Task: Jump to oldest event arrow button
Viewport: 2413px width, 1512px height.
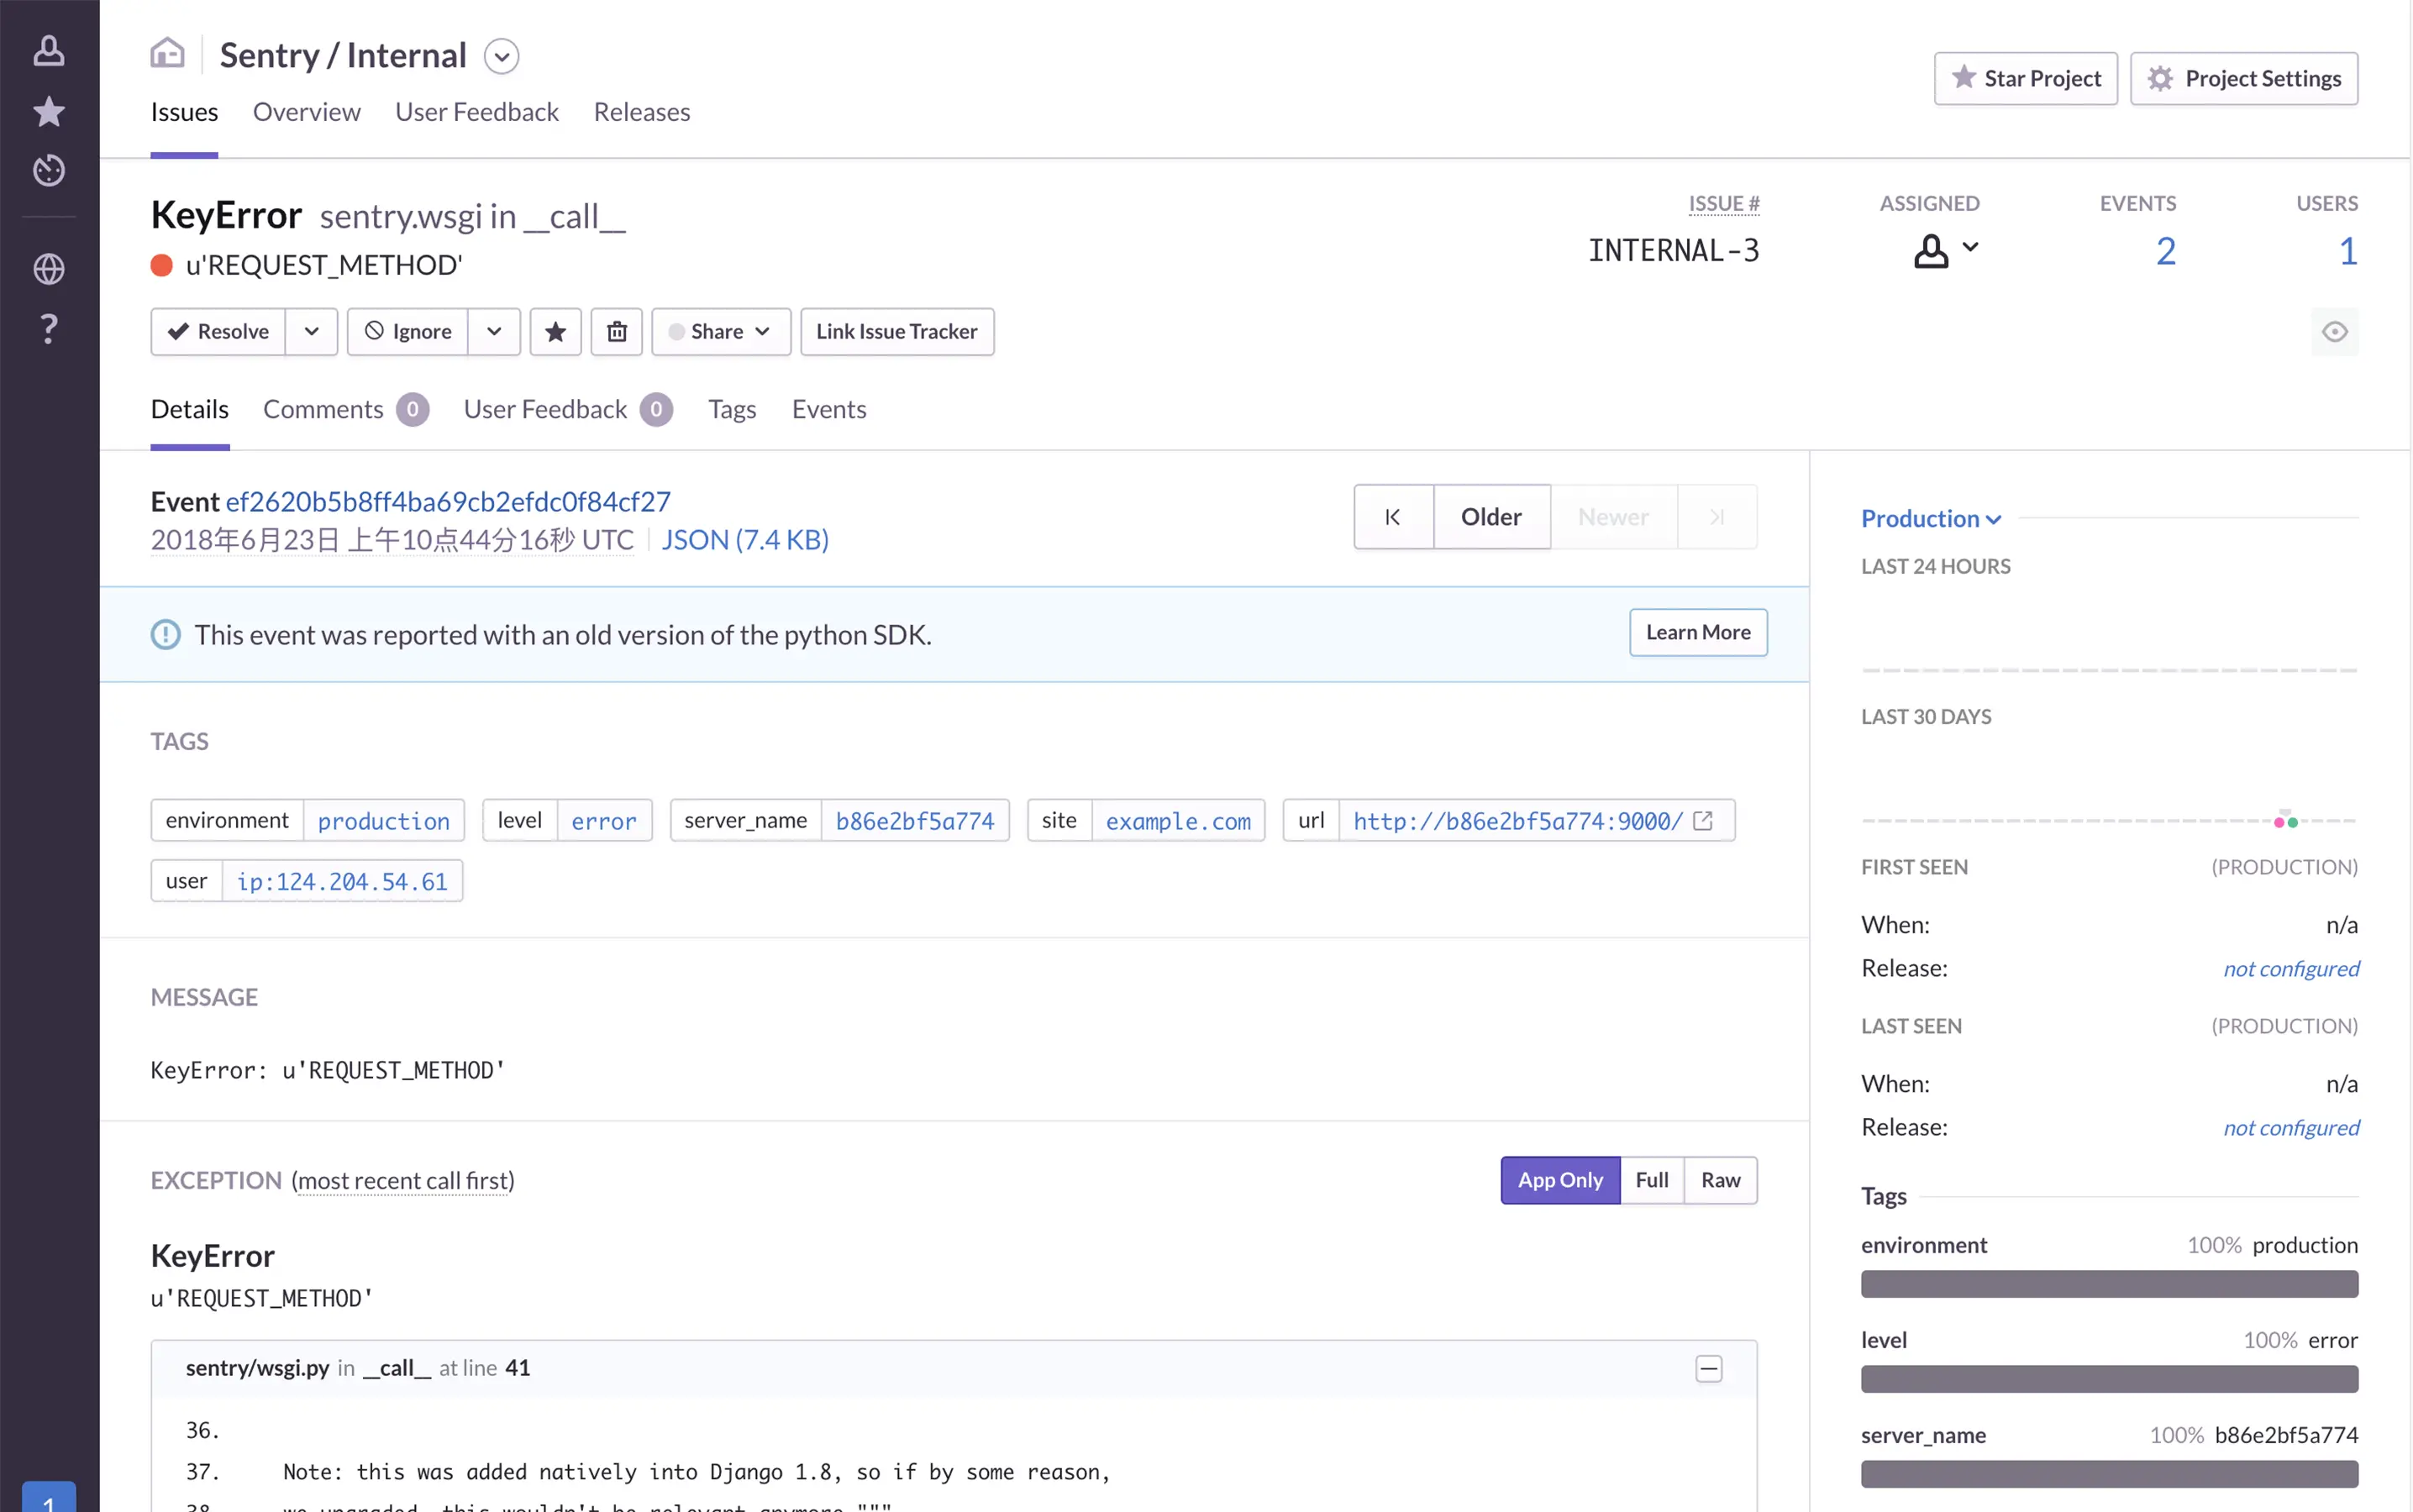Action: point(1392,517)
